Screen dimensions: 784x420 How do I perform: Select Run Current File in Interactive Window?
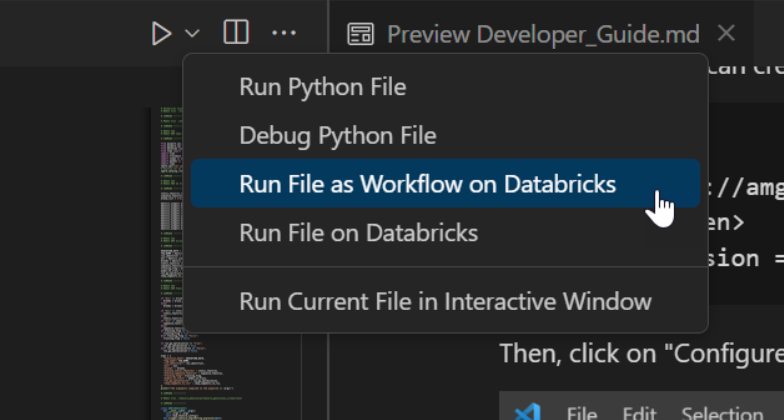click(445, 301)
